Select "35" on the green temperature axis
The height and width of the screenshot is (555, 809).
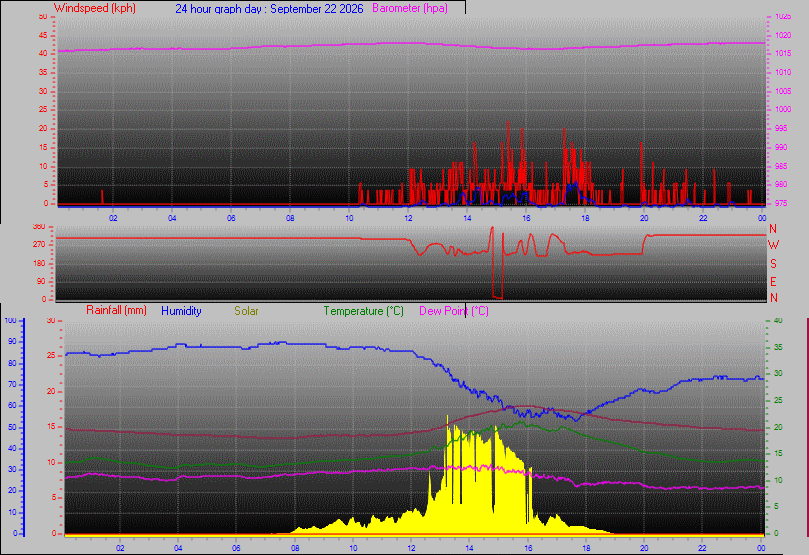(x=778, y=347)
